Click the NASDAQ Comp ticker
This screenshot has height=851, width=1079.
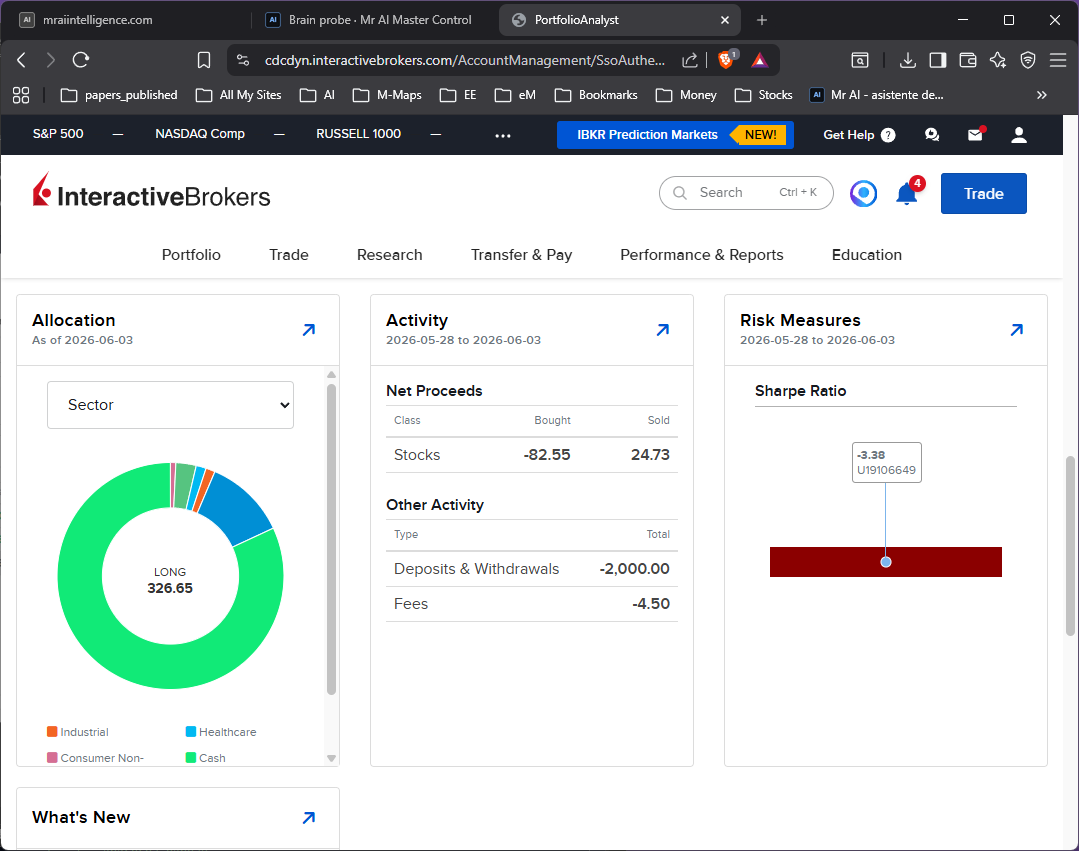(200, 133)
